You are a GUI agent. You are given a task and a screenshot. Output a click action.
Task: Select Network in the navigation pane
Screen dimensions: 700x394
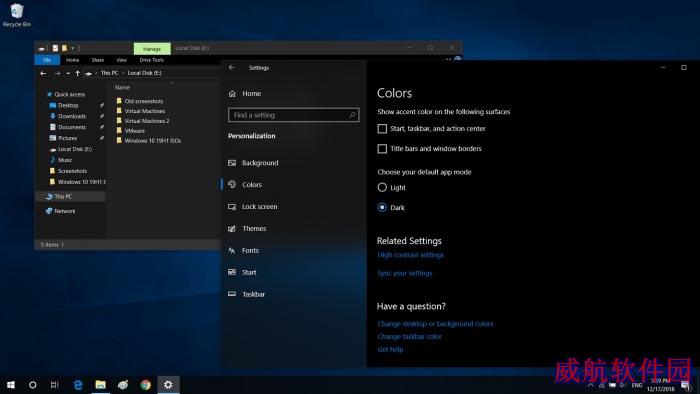pos(65,211)
